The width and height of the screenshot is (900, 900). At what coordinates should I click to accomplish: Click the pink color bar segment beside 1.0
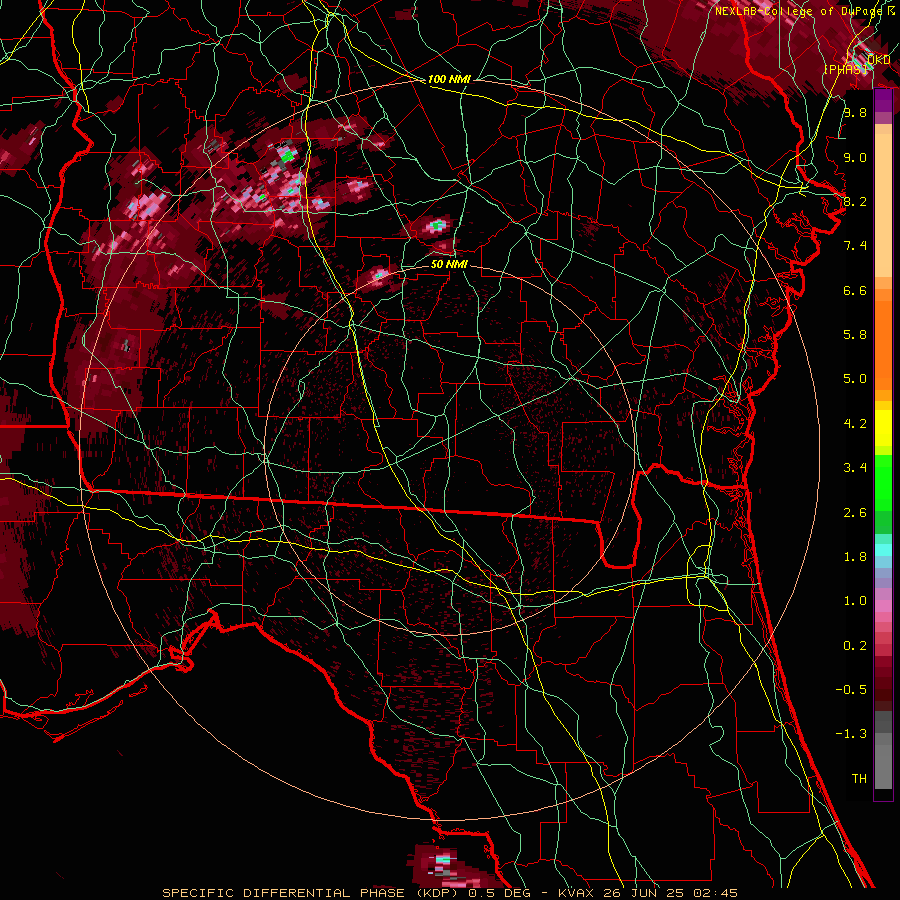883,606
